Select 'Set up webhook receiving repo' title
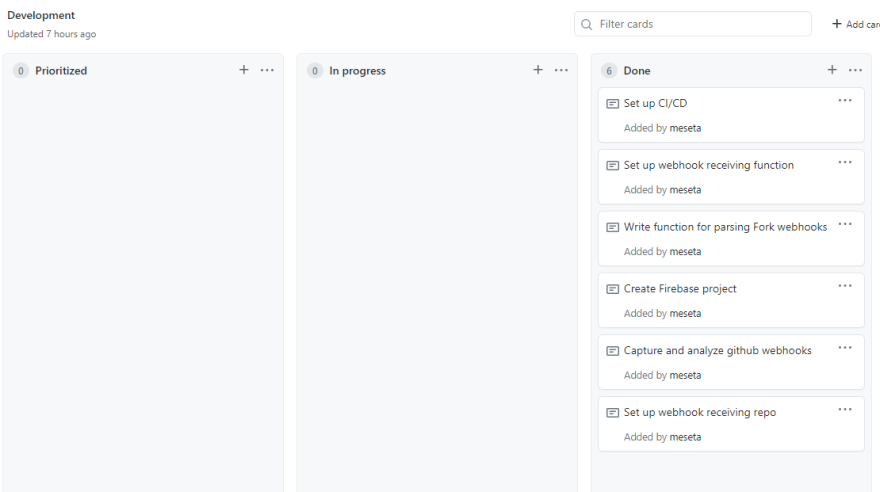This screenshot has height=492, width=880. pyautogui.click(x=700, y=412)
